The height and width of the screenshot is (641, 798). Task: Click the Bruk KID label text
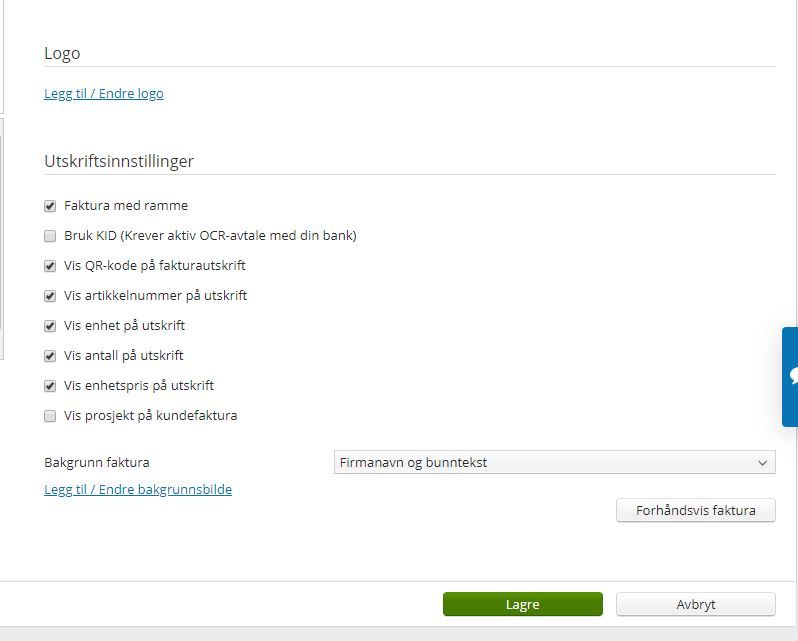(x=210, y=236)
